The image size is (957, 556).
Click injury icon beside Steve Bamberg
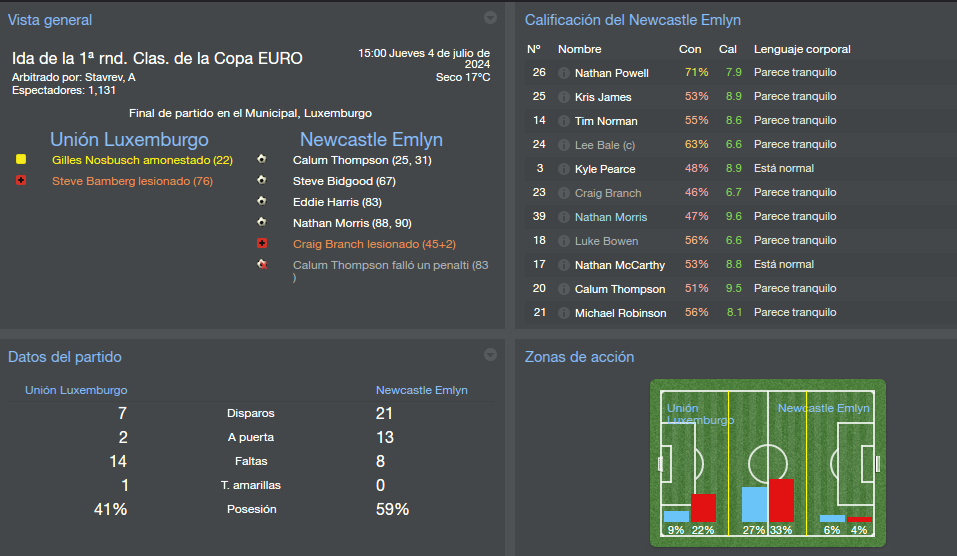(x=21, y=180)
